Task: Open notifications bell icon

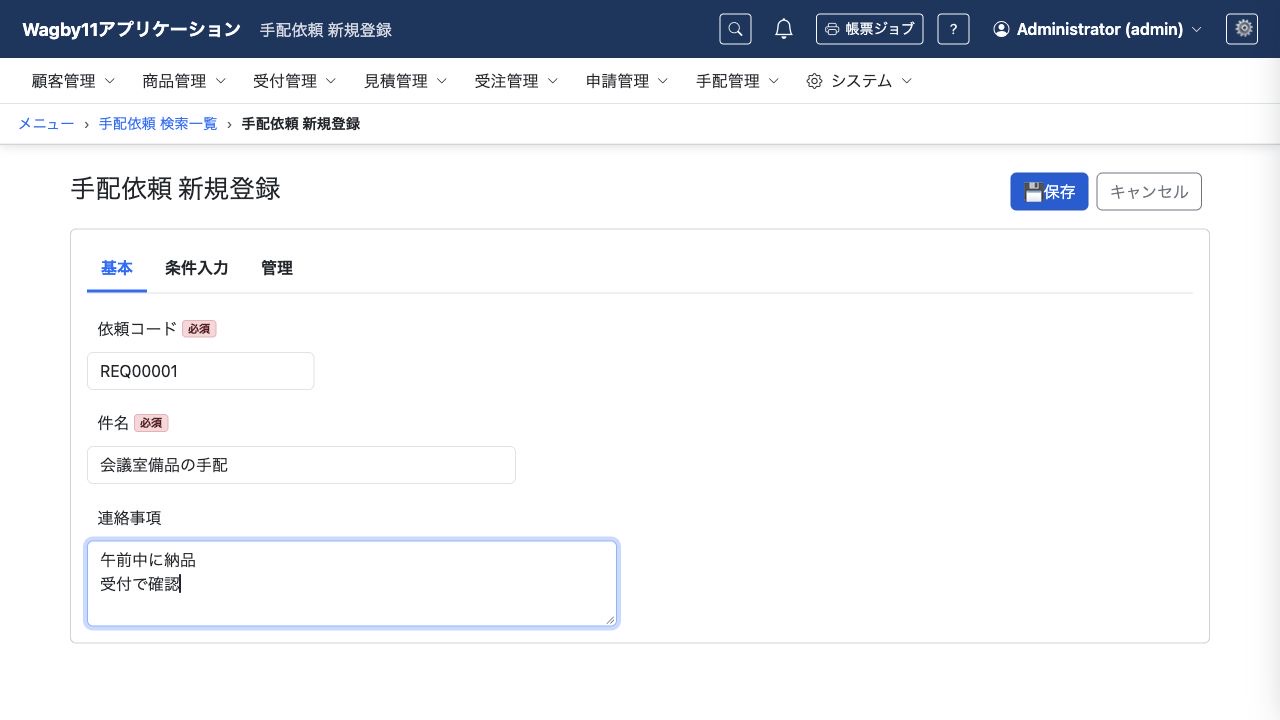Action: [784, 29]
